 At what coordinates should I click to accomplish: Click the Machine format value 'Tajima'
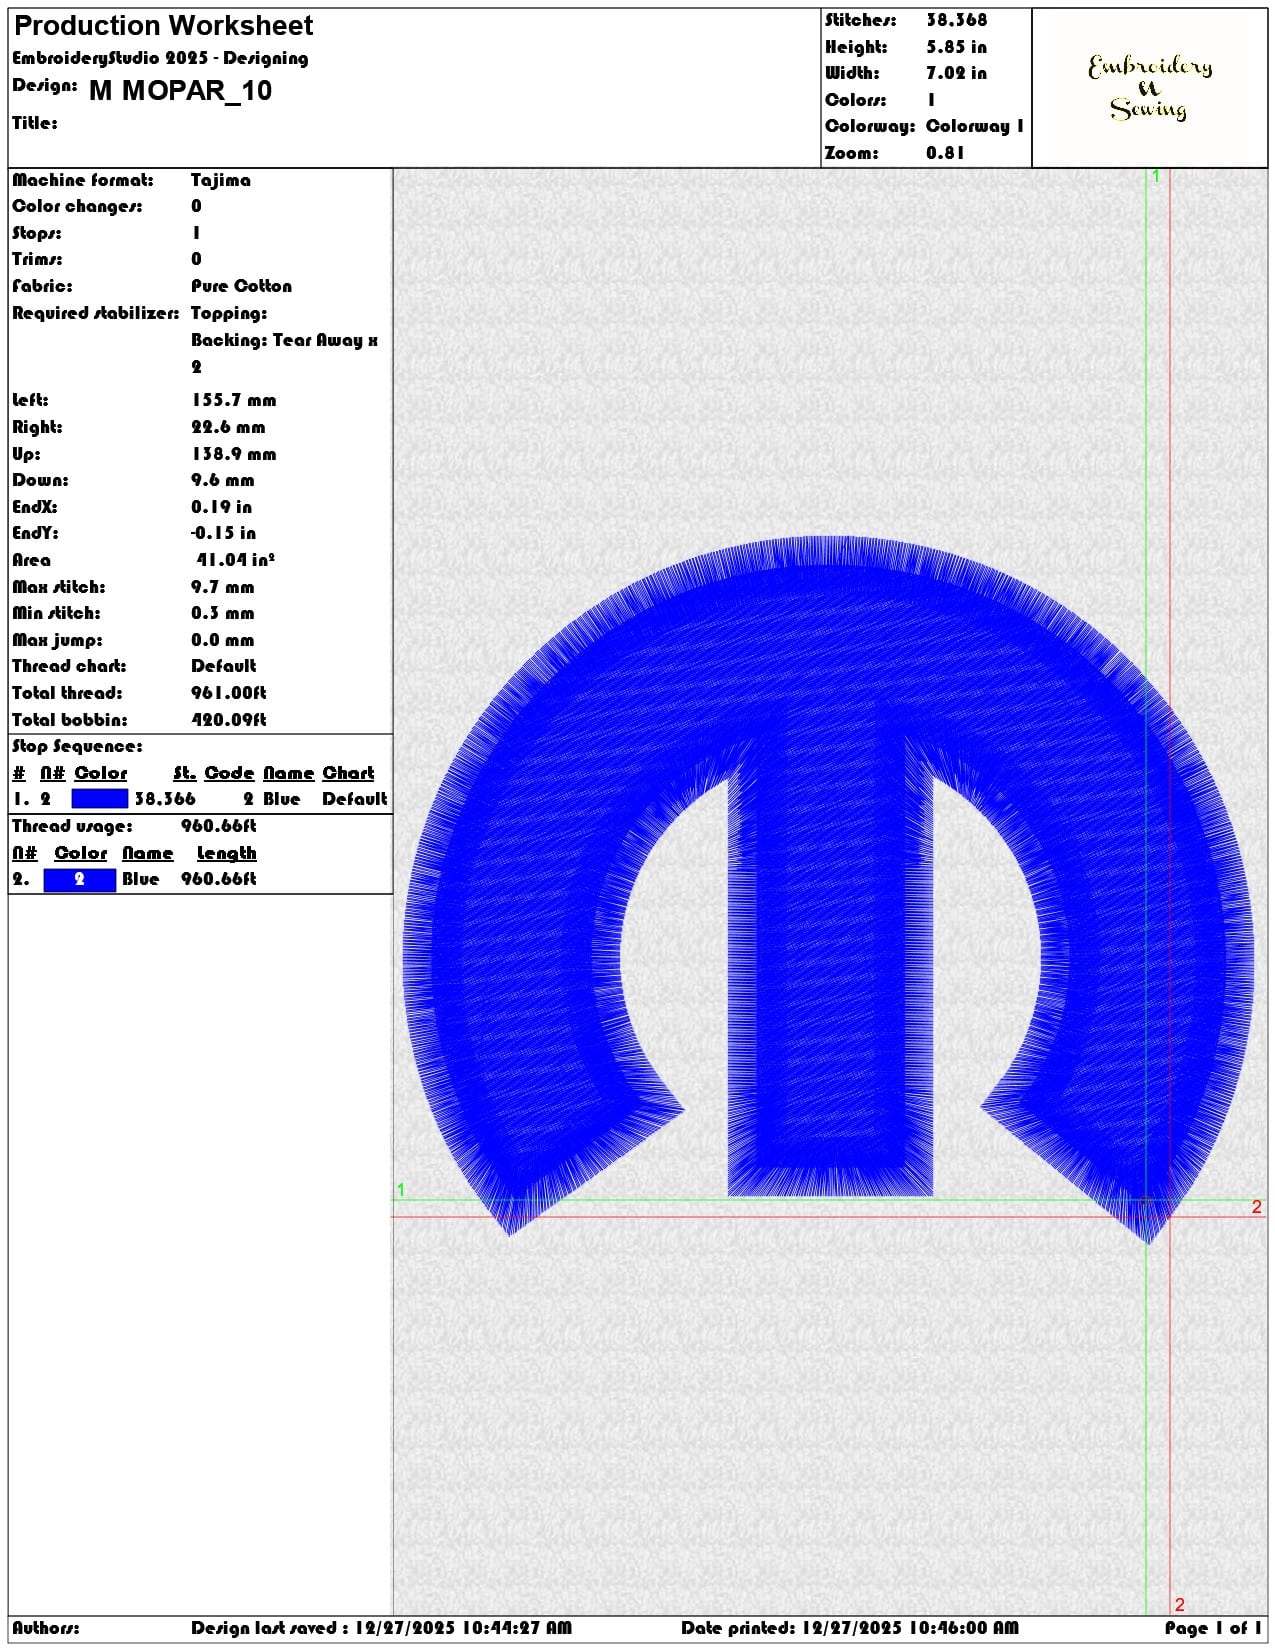pyautogui.click(x=221, y=180)
